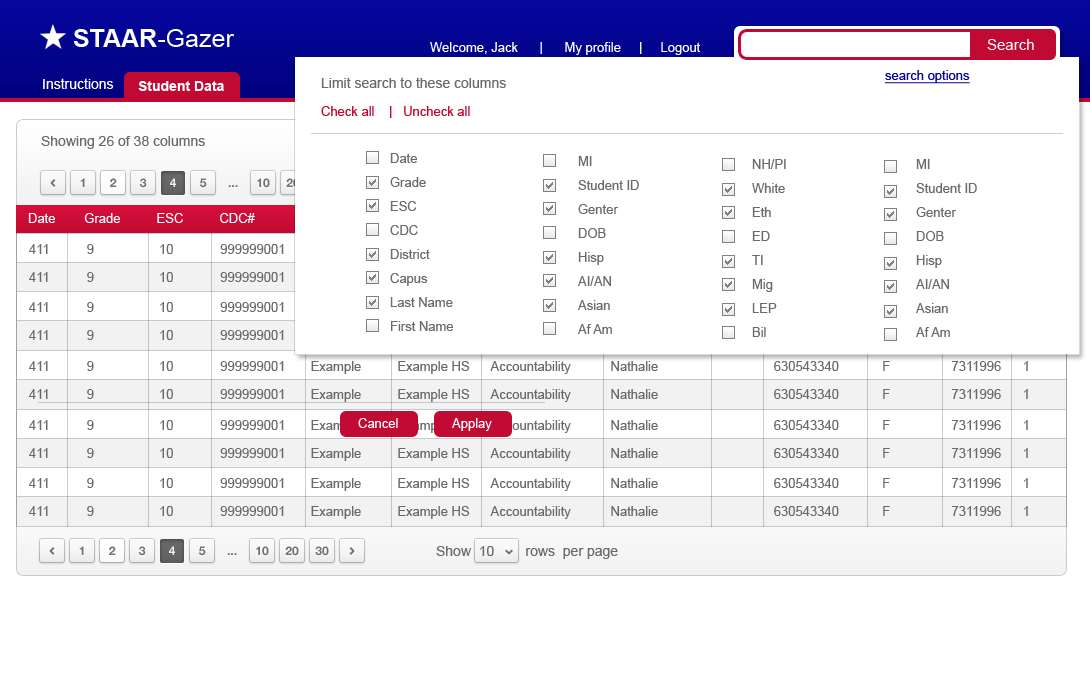
Task: Check the First Name column checkbox
Action: (x=373, y=326)
